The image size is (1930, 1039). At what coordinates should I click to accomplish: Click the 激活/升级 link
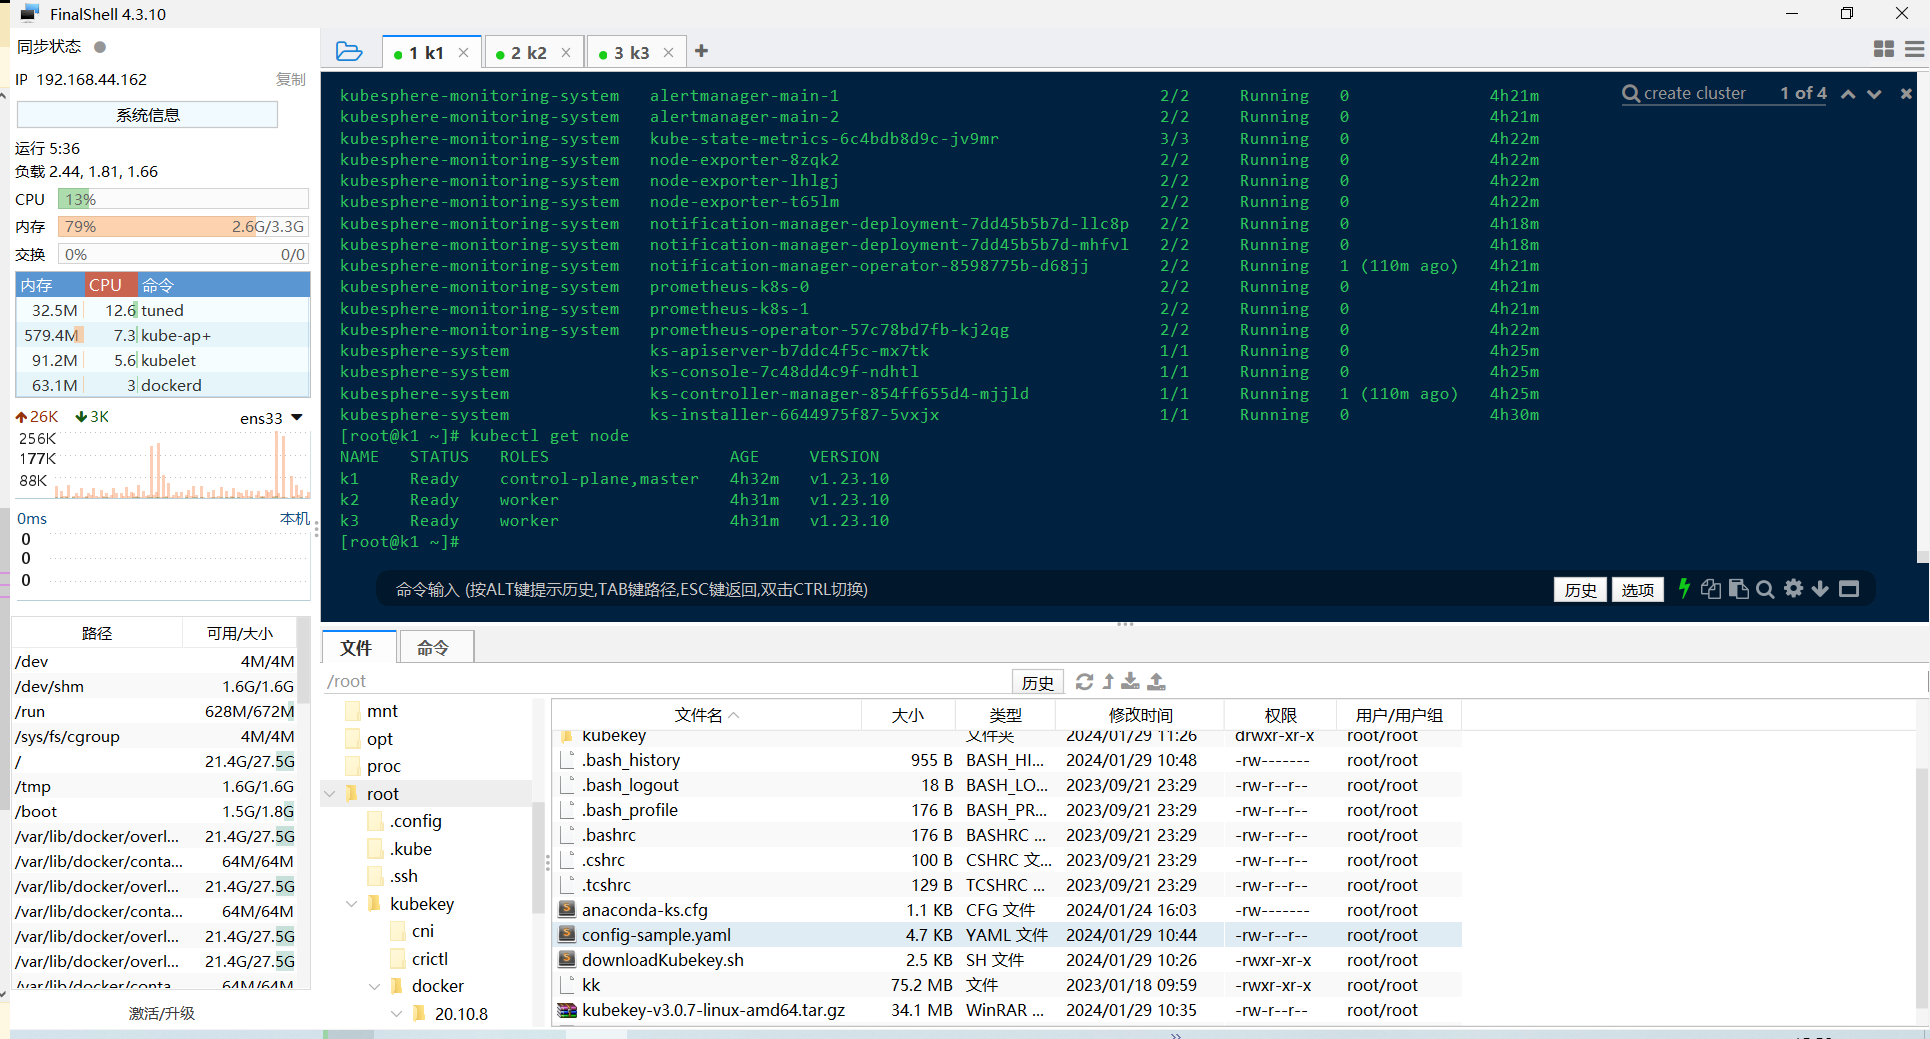(x=162, y=1013)
